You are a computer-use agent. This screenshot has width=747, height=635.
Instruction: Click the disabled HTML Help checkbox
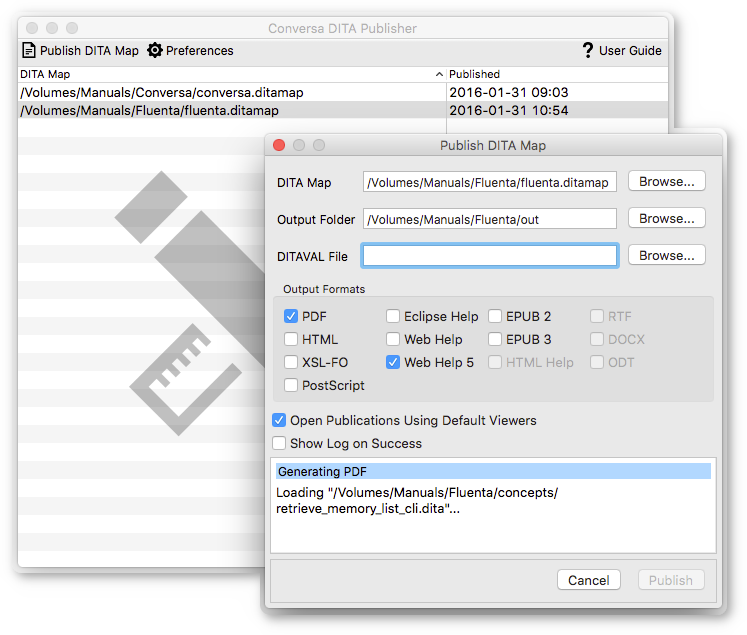pos(495,362)
